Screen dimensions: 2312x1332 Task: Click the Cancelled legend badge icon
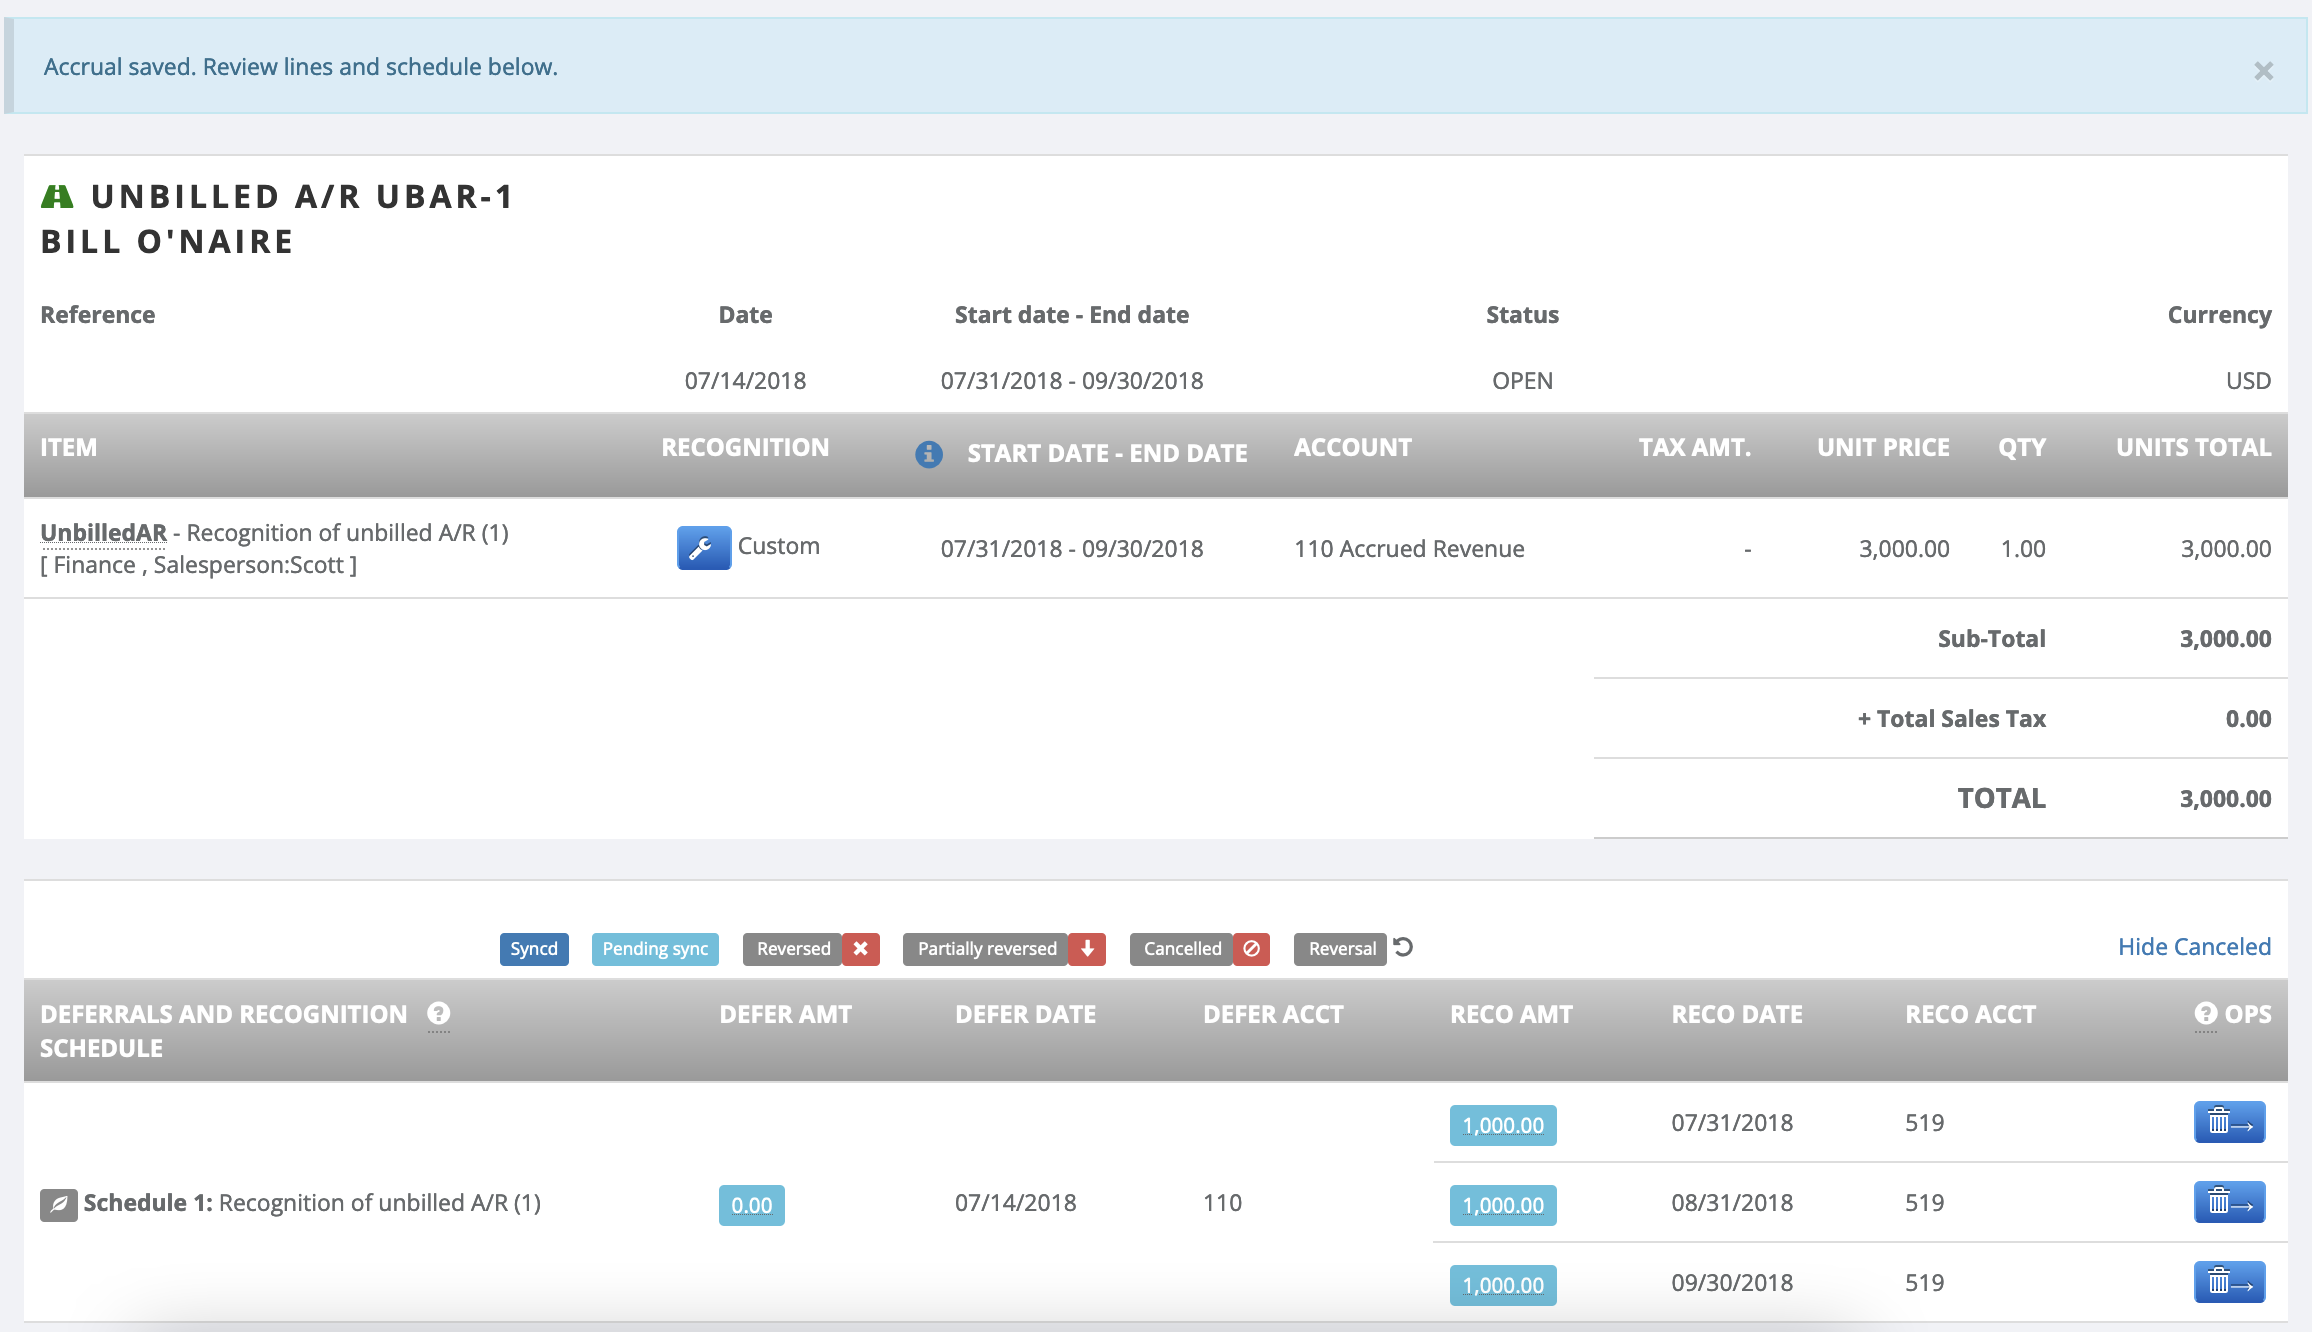pyautogui.click(x=1251, y=949)
